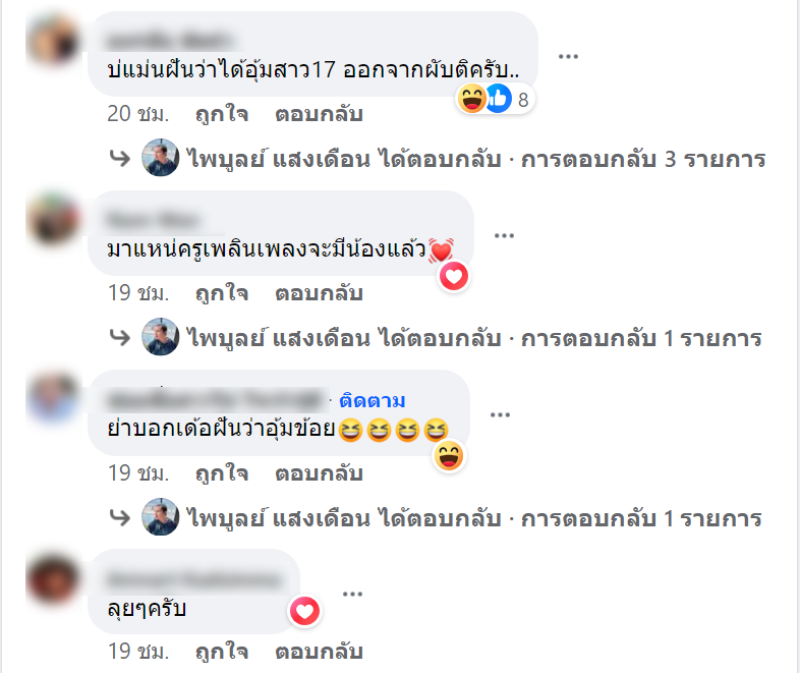
Task: Like the comment posted 20 ชม. ago
Action: (x=222, y=114)
